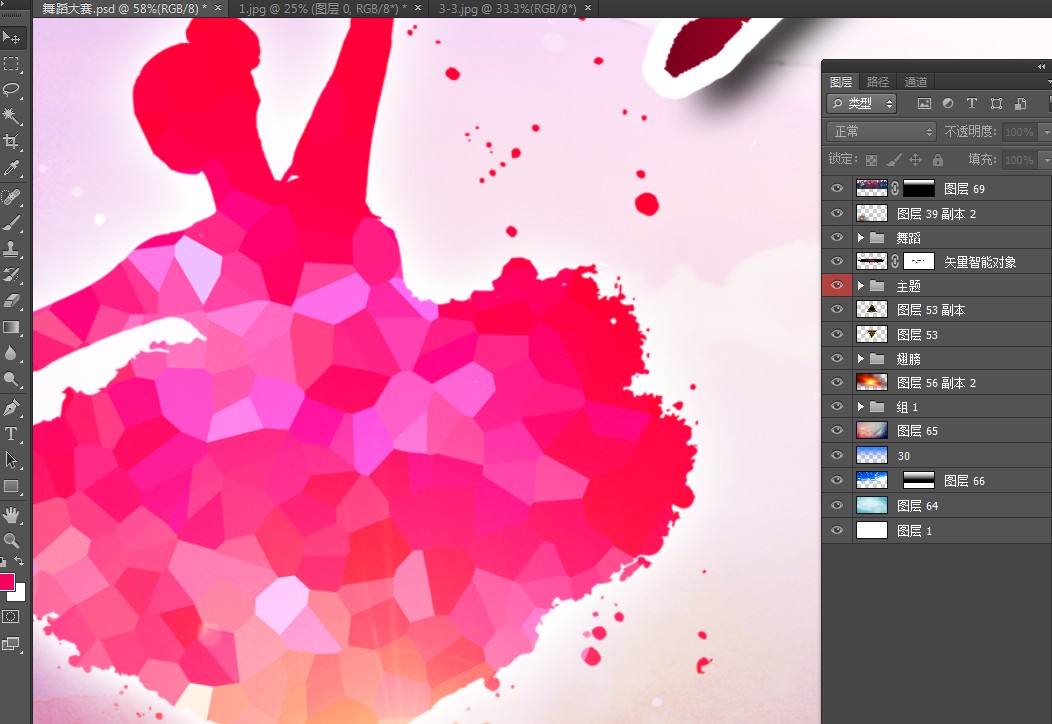
Task: Lock transparent pixels icon
Action: [x=871, y=160]
